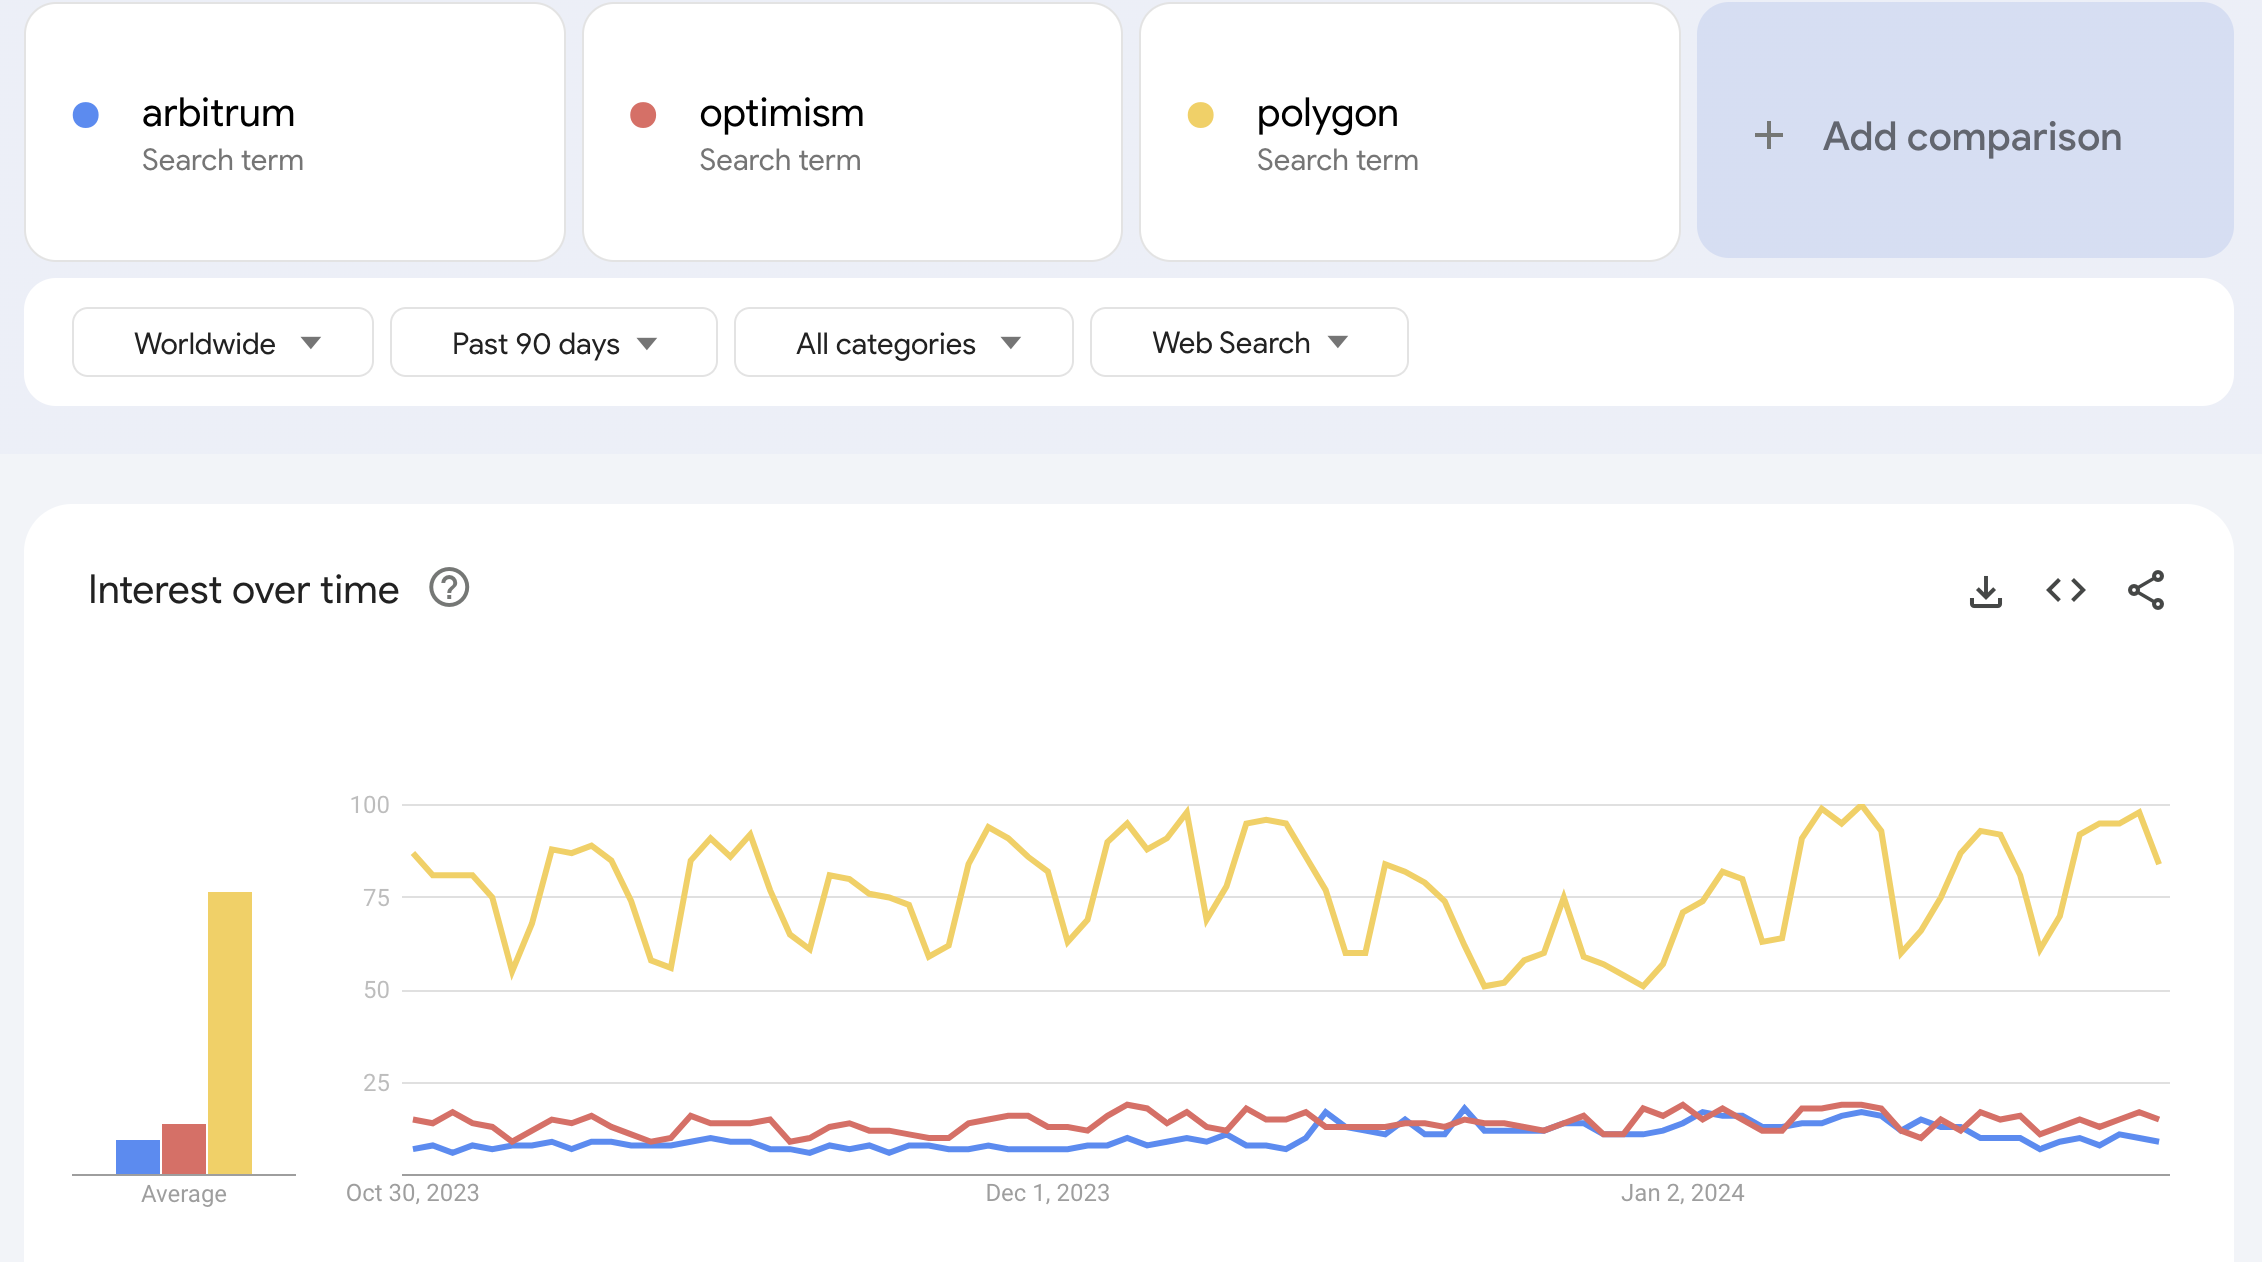Click the red optimism color dot
Viewport: 2262px width, 1262px height.
(x=643, y=115)
